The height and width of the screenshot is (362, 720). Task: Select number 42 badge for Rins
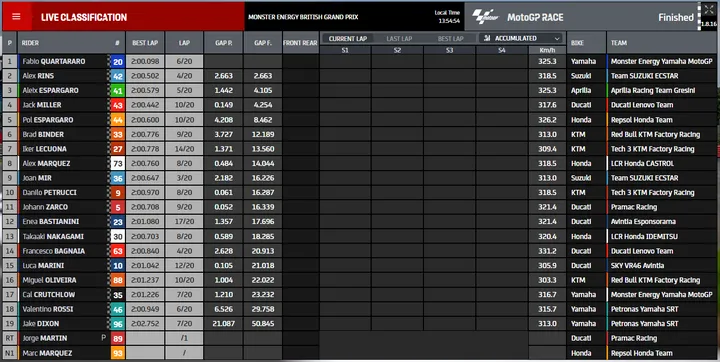[118, 76]
